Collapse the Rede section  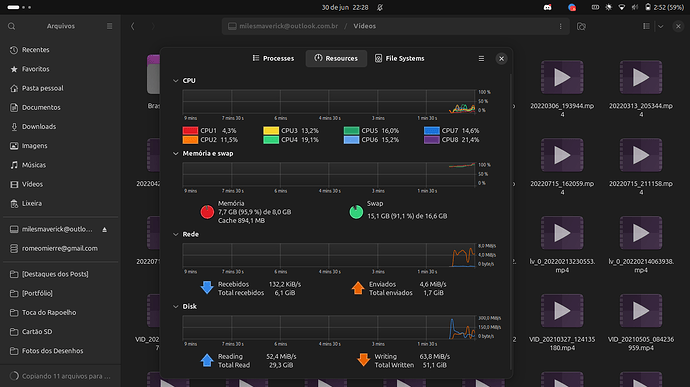[x=176, y=234]
